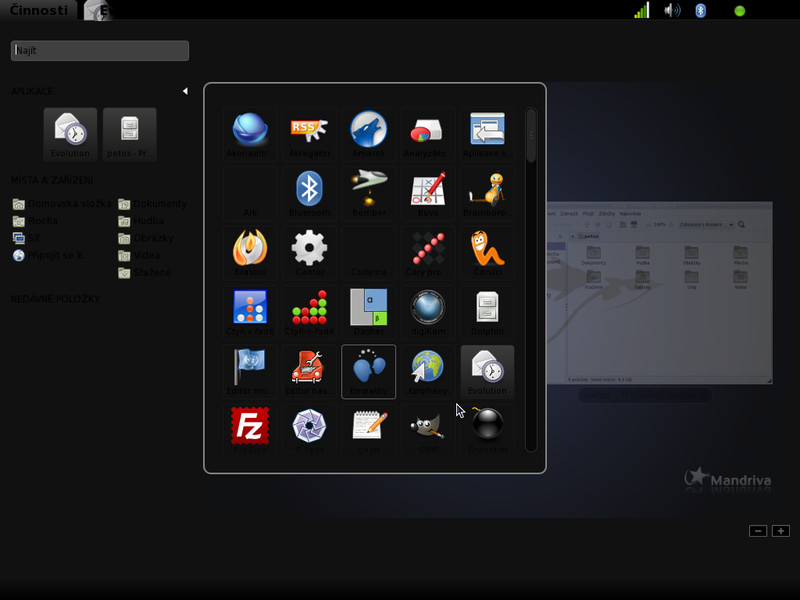This screenshot has width=800, height=600.
Task: Open the 'Čáry pro...' lines game
Action: [x=428, y=253]
